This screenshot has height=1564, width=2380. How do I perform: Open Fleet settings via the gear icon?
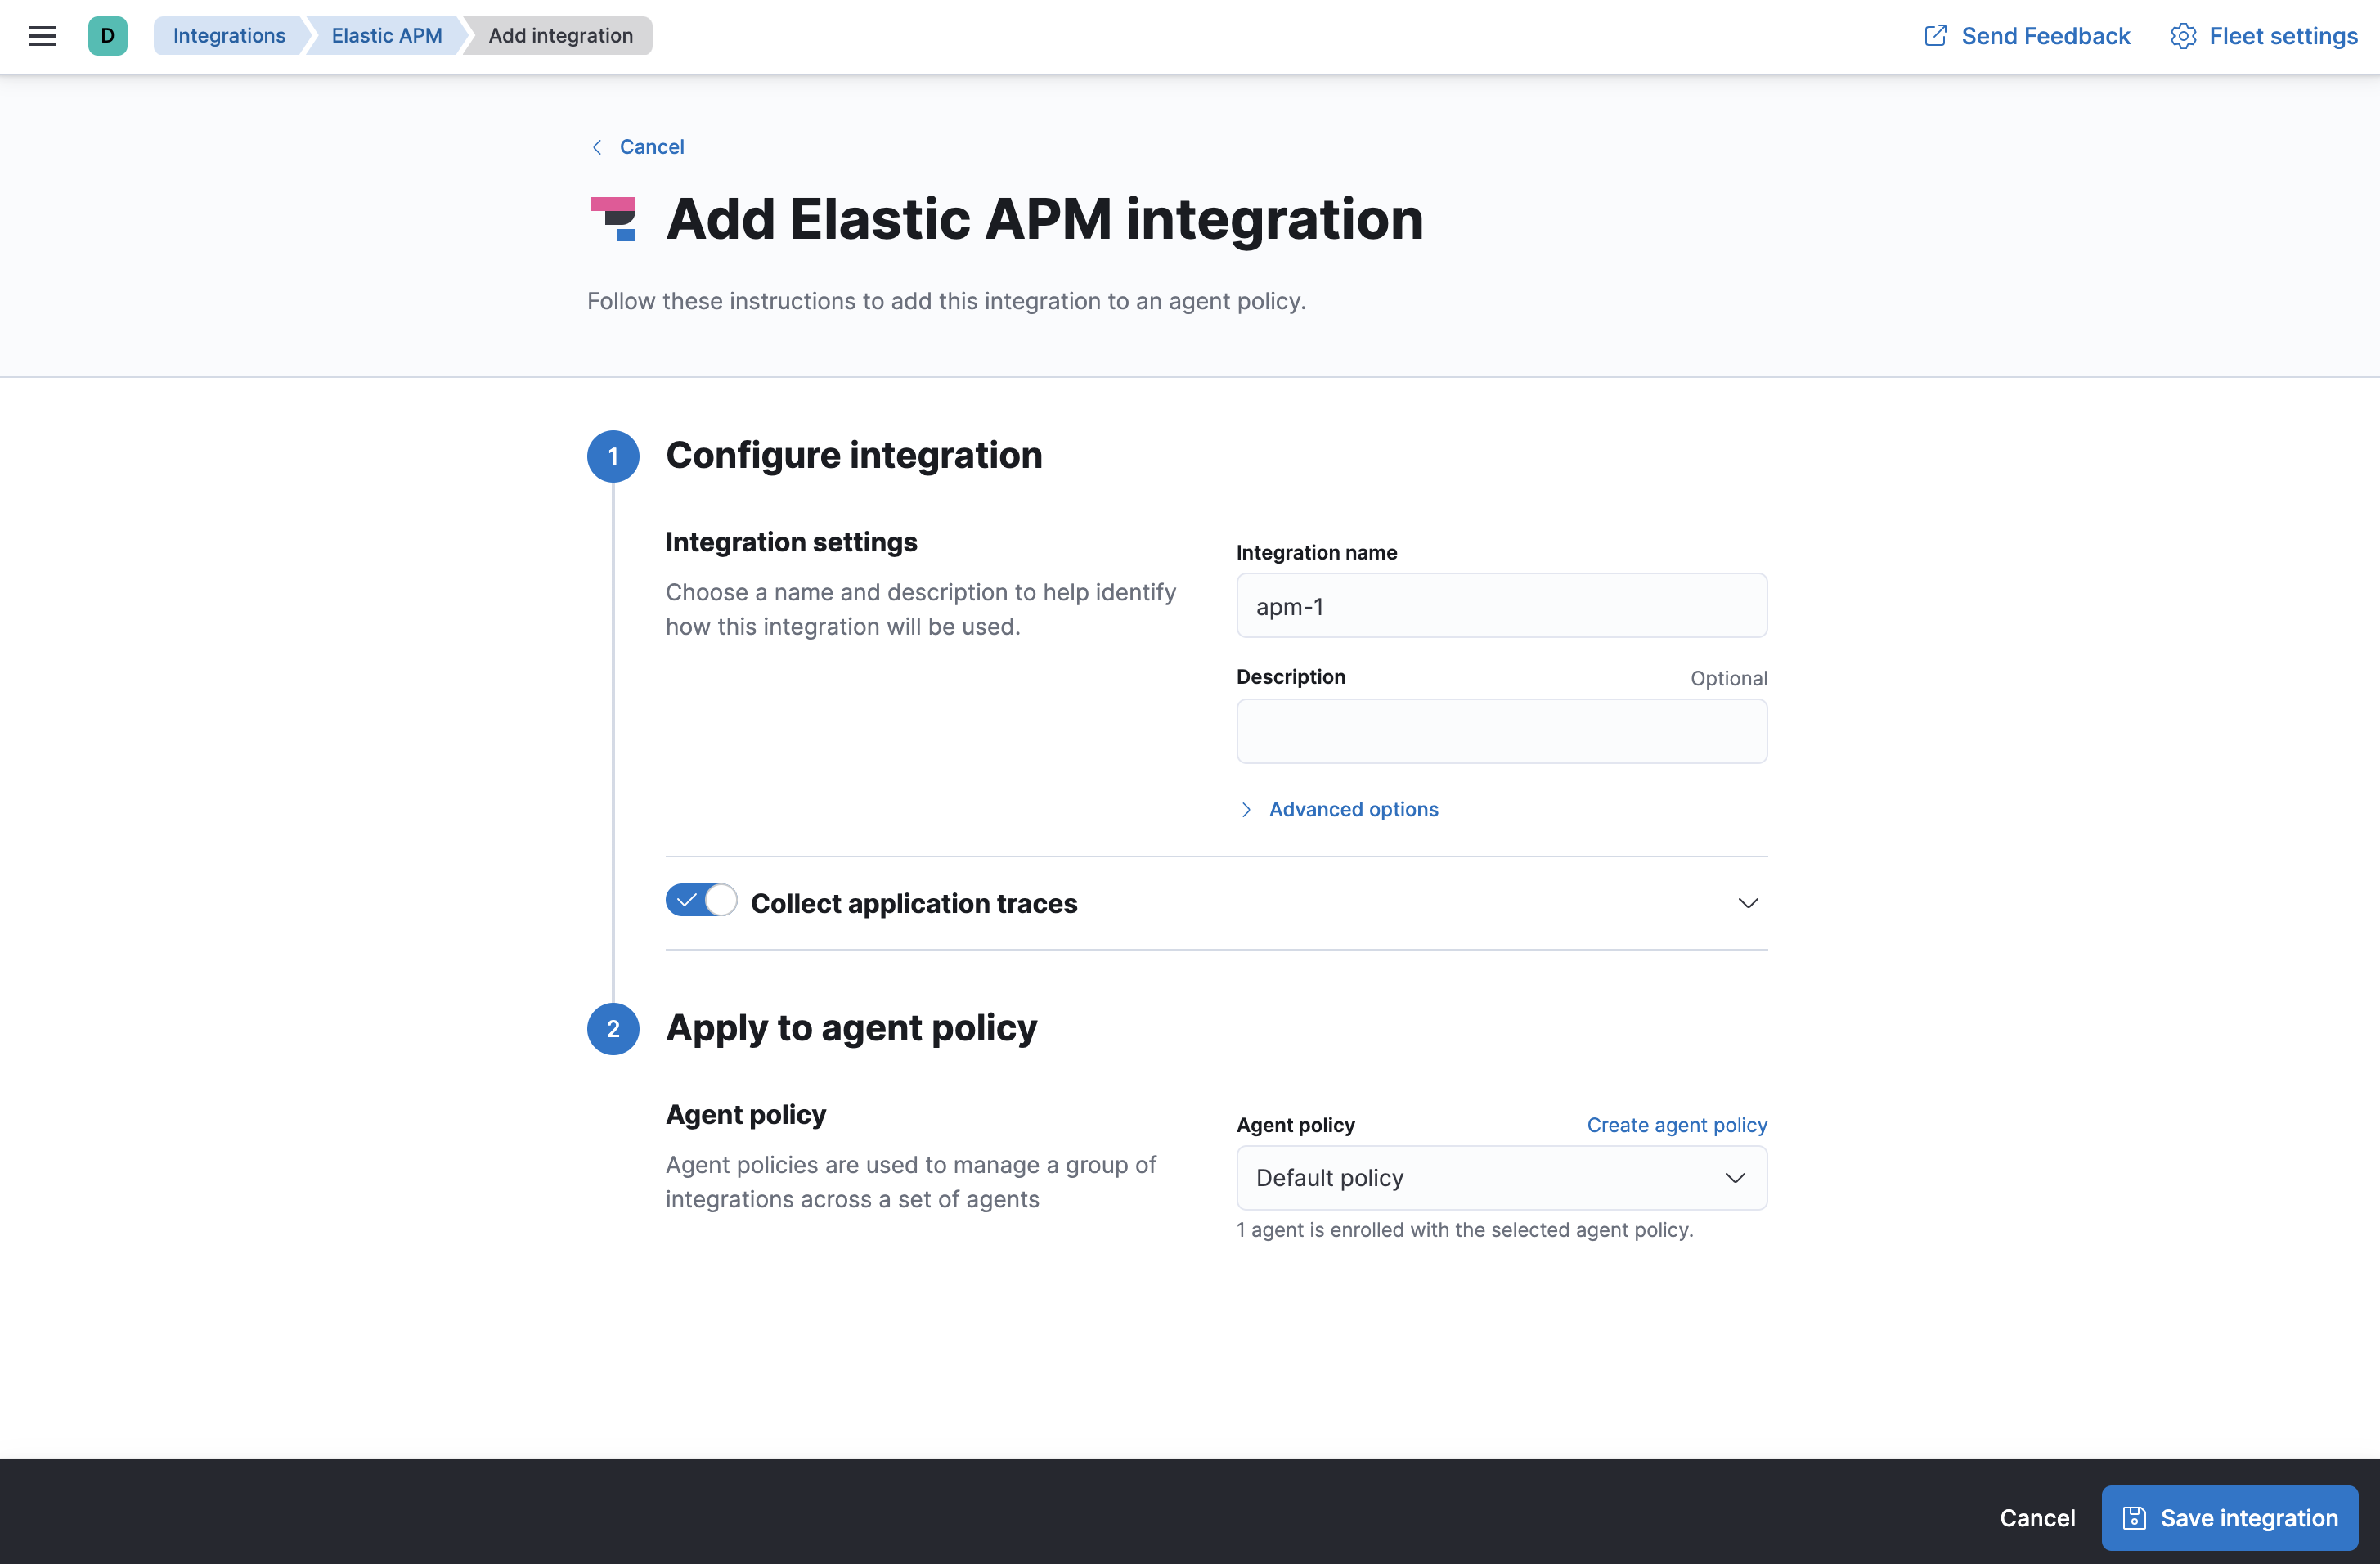pyautogui.click(x=2183, y=35)
